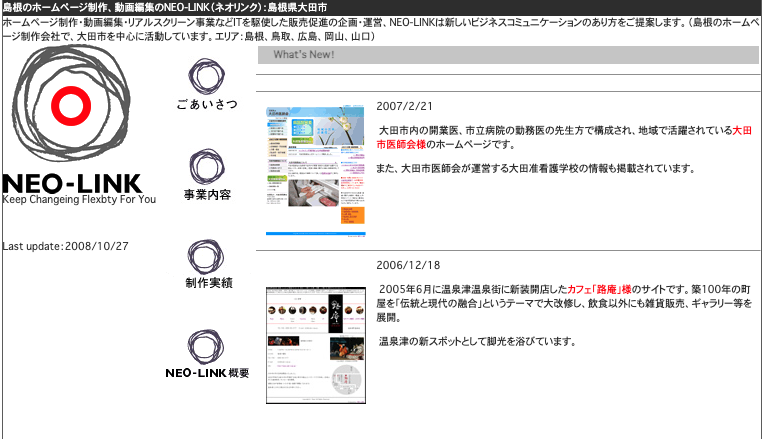Click the page title 島根のホームページ制作 in the top bar

coord(164,7)
